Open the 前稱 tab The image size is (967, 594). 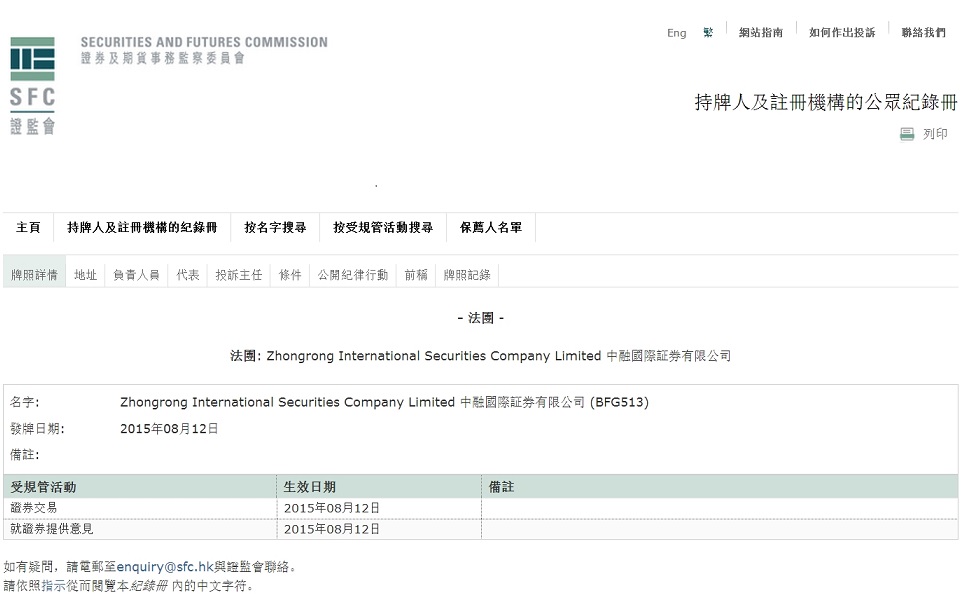click(416, 275)
